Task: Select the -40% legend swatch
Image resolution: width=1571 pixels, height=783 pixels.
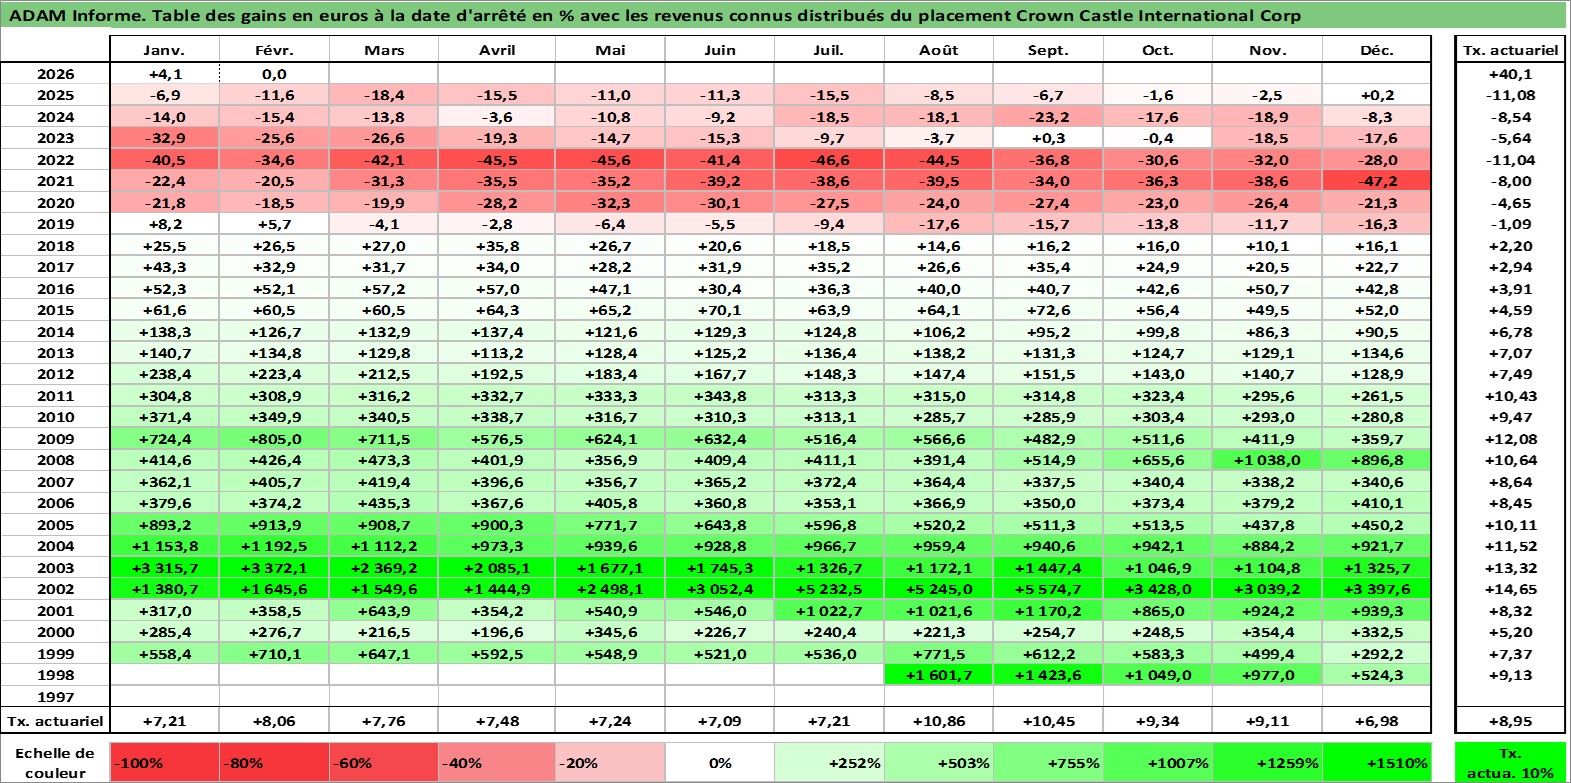Action: click(x=497, y=763)
